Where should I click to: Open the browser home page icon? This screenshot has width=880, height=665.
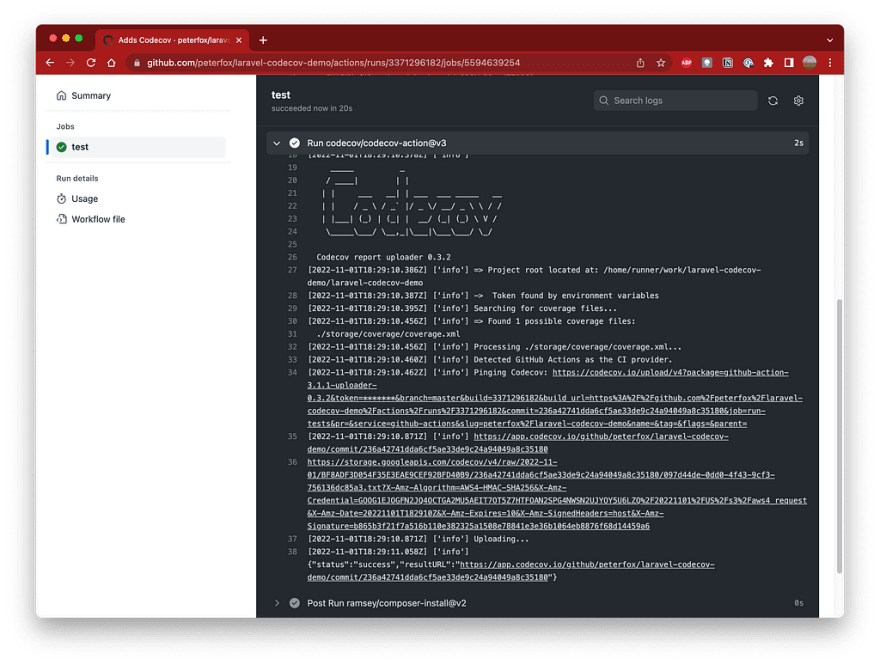[111, 63]
